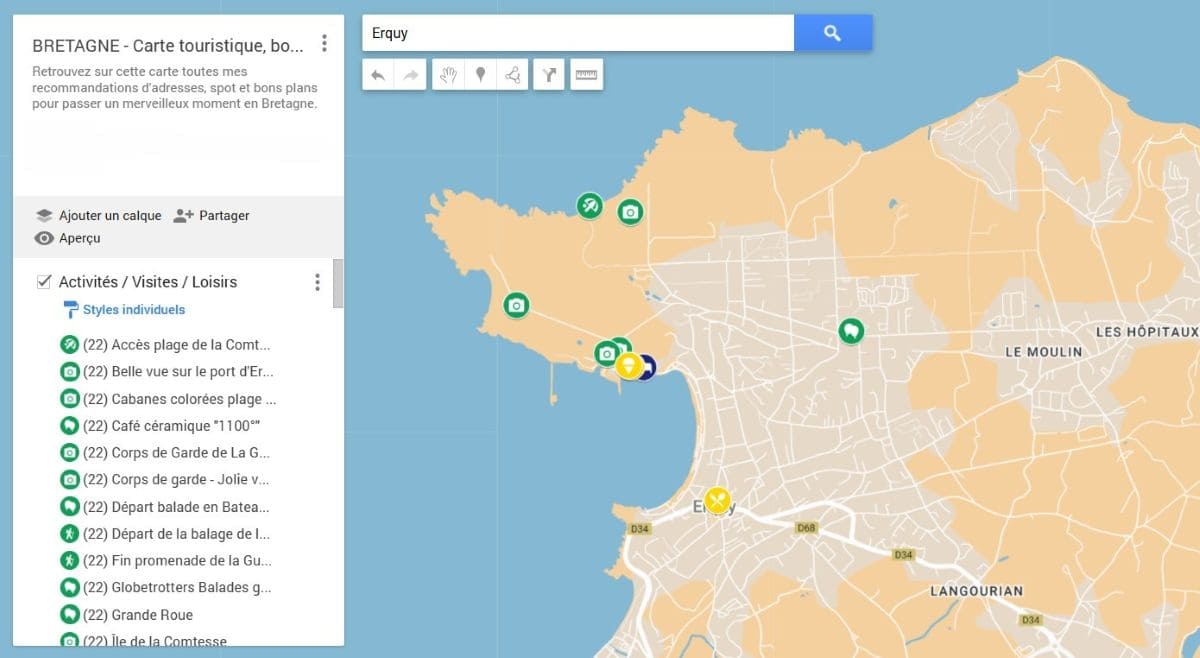The width and height of the screenshot is (1200, 658).
Task: Click the redo arrow in map toolbar
Action: 410,75
